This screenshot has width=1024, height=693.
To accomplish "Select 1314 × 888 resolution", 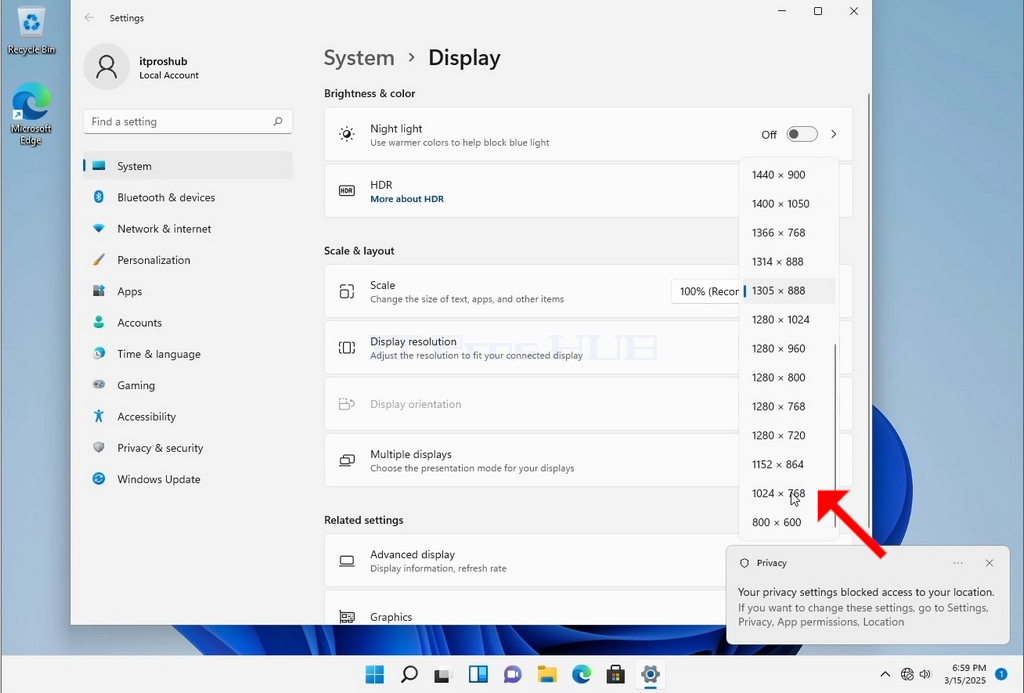I will click(x=789, y=261).
